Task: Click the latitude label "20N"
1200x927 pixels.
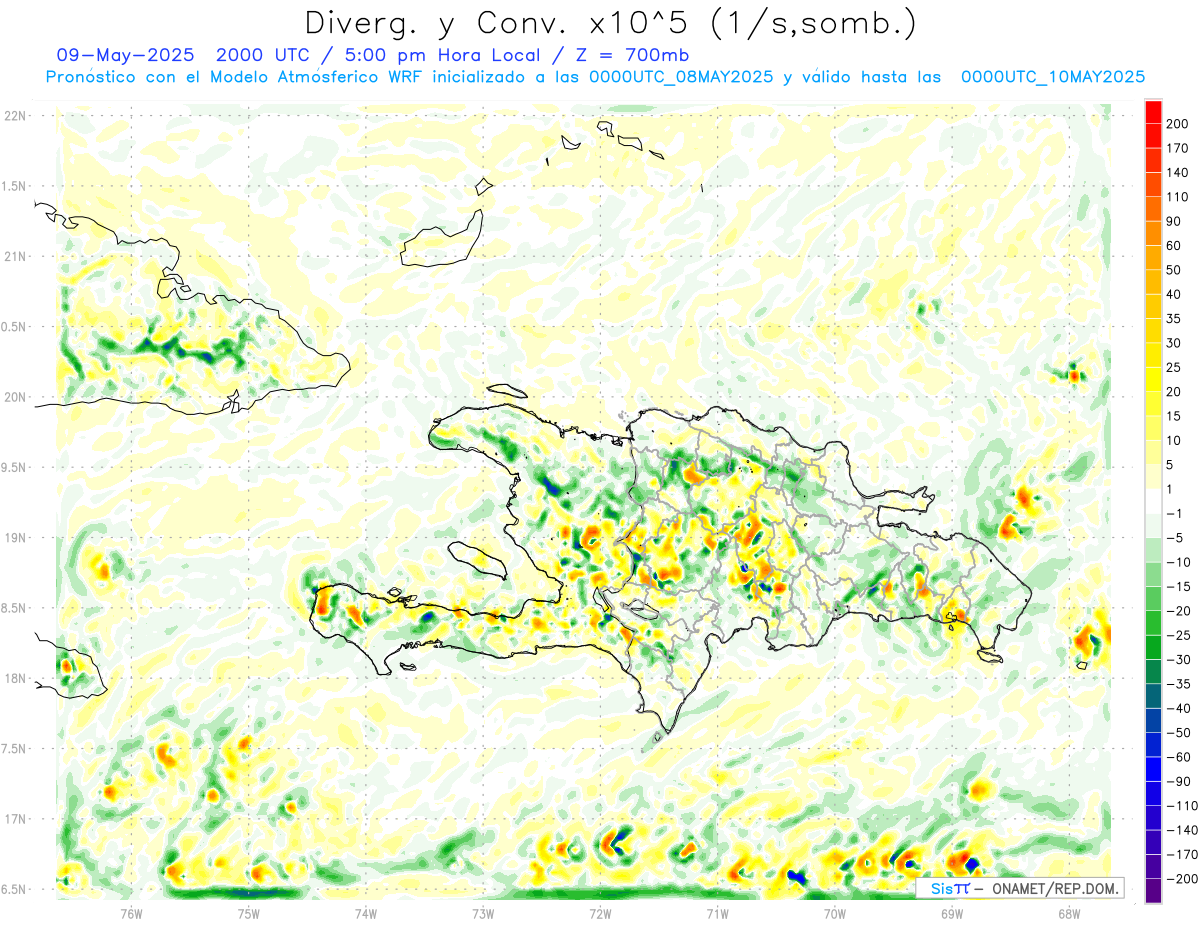Action: click(x=14, y=397)
